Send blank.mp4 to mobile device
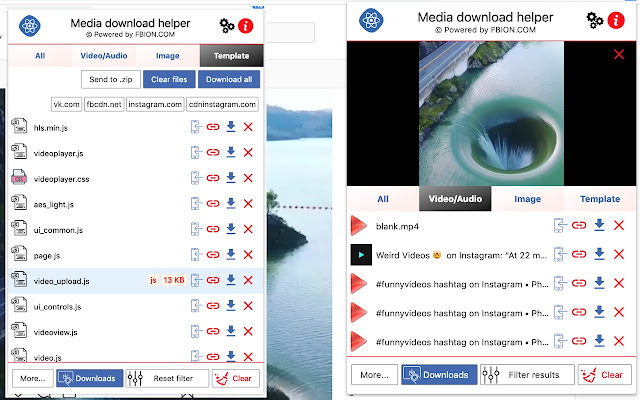The image size is (640, 400). coord(560,225)
